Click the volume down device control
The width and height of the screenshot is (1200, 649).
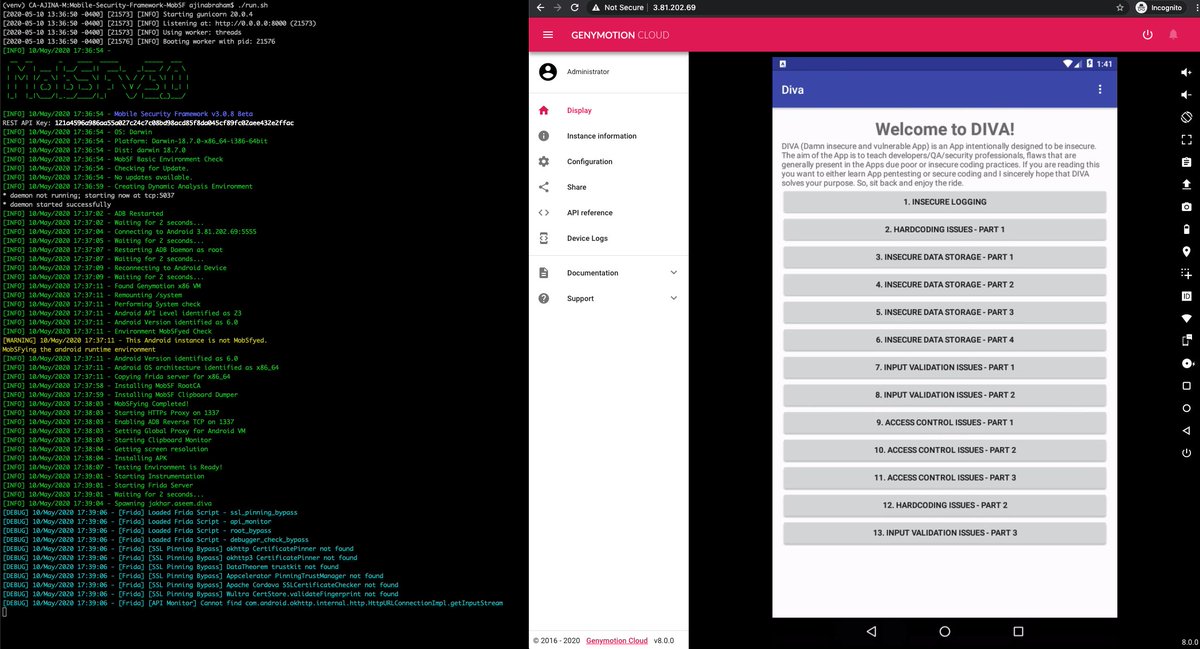coord(1186,94)
